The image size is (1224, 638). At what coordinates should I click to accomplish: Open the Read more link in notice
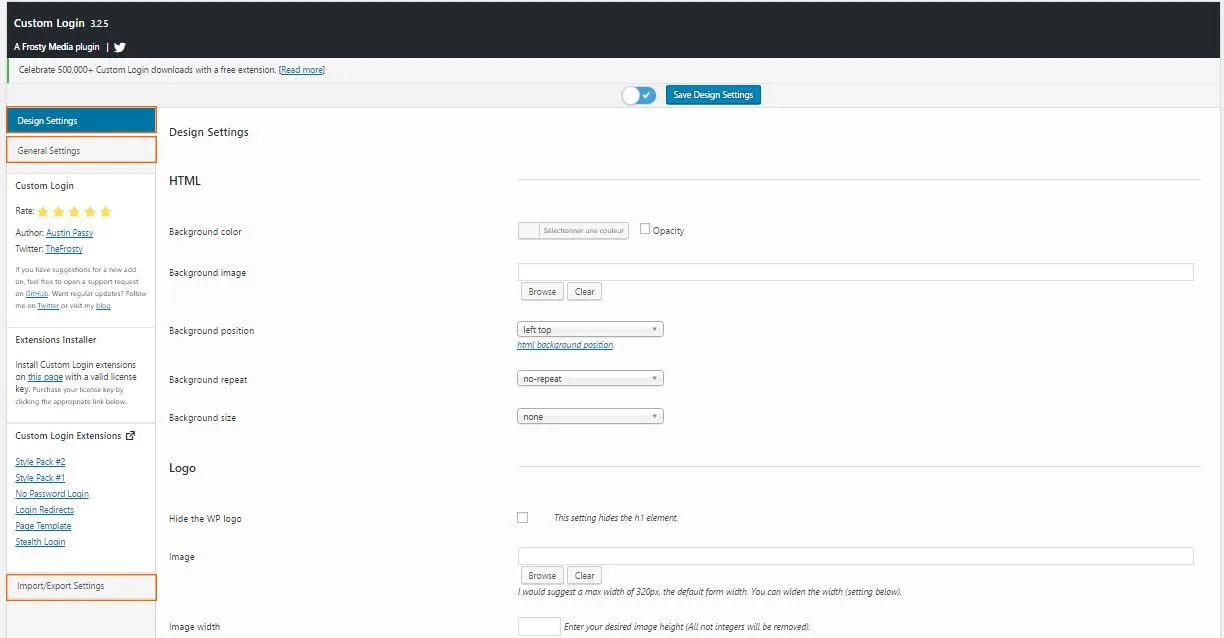302,70
